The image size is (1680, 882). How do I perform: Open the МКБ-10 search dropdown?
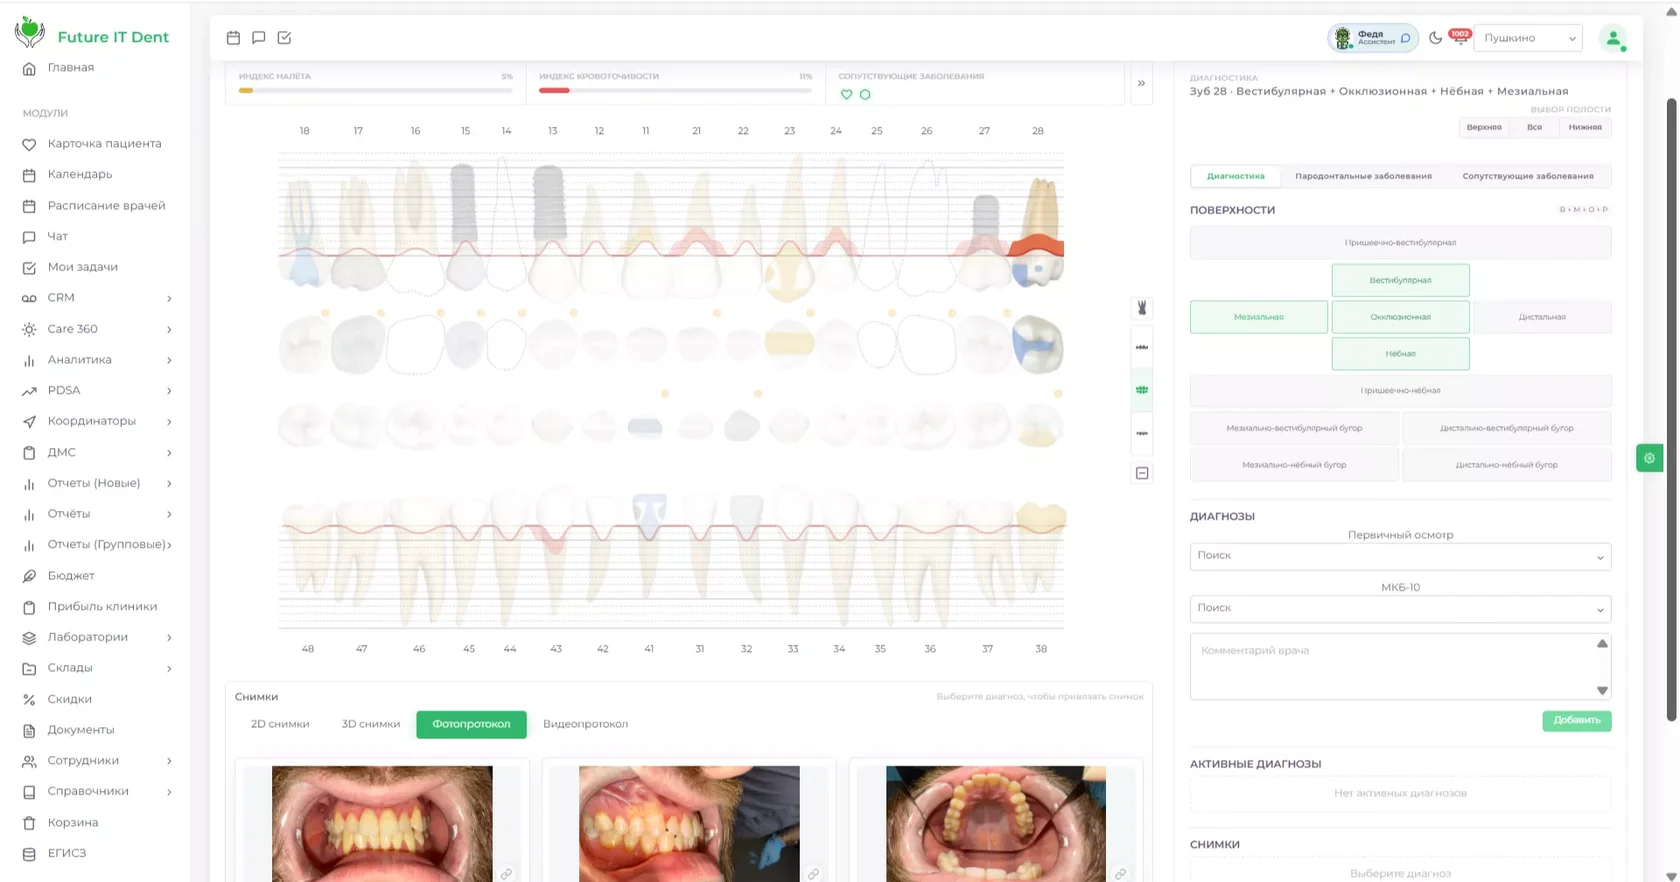(1400, 608)
